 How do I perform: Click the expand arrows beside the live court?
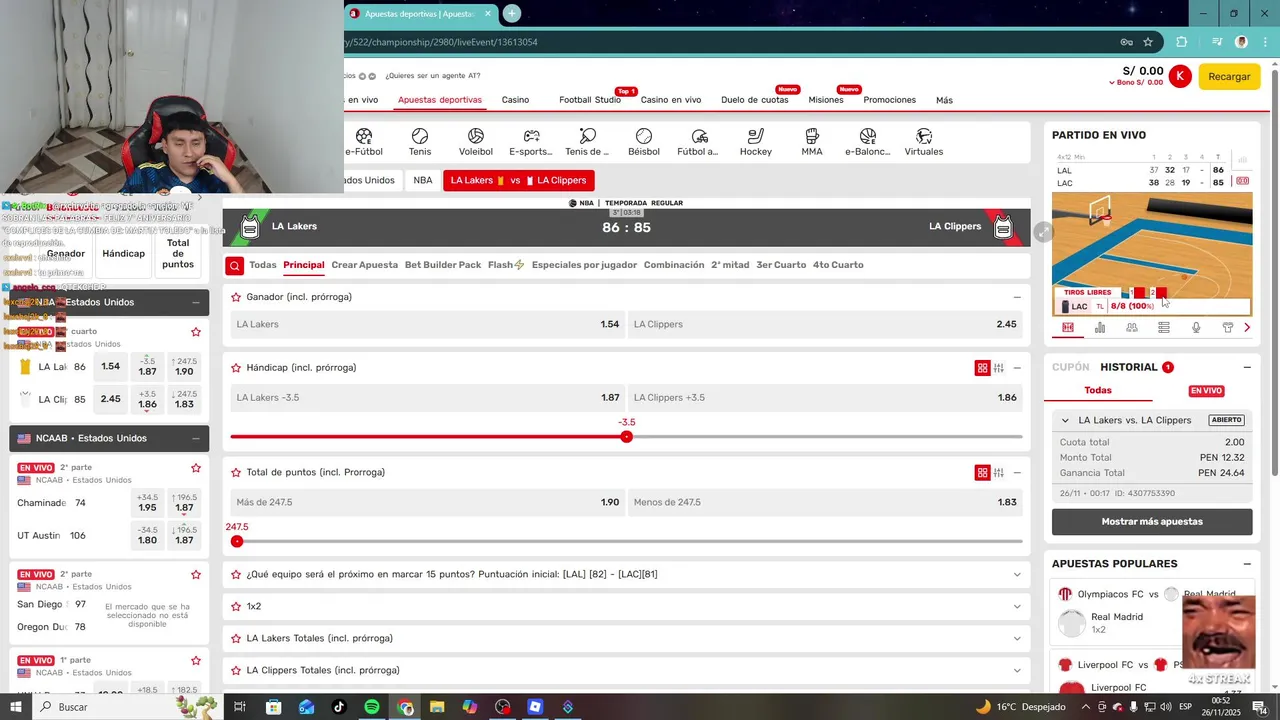(x=1043, y=232)
